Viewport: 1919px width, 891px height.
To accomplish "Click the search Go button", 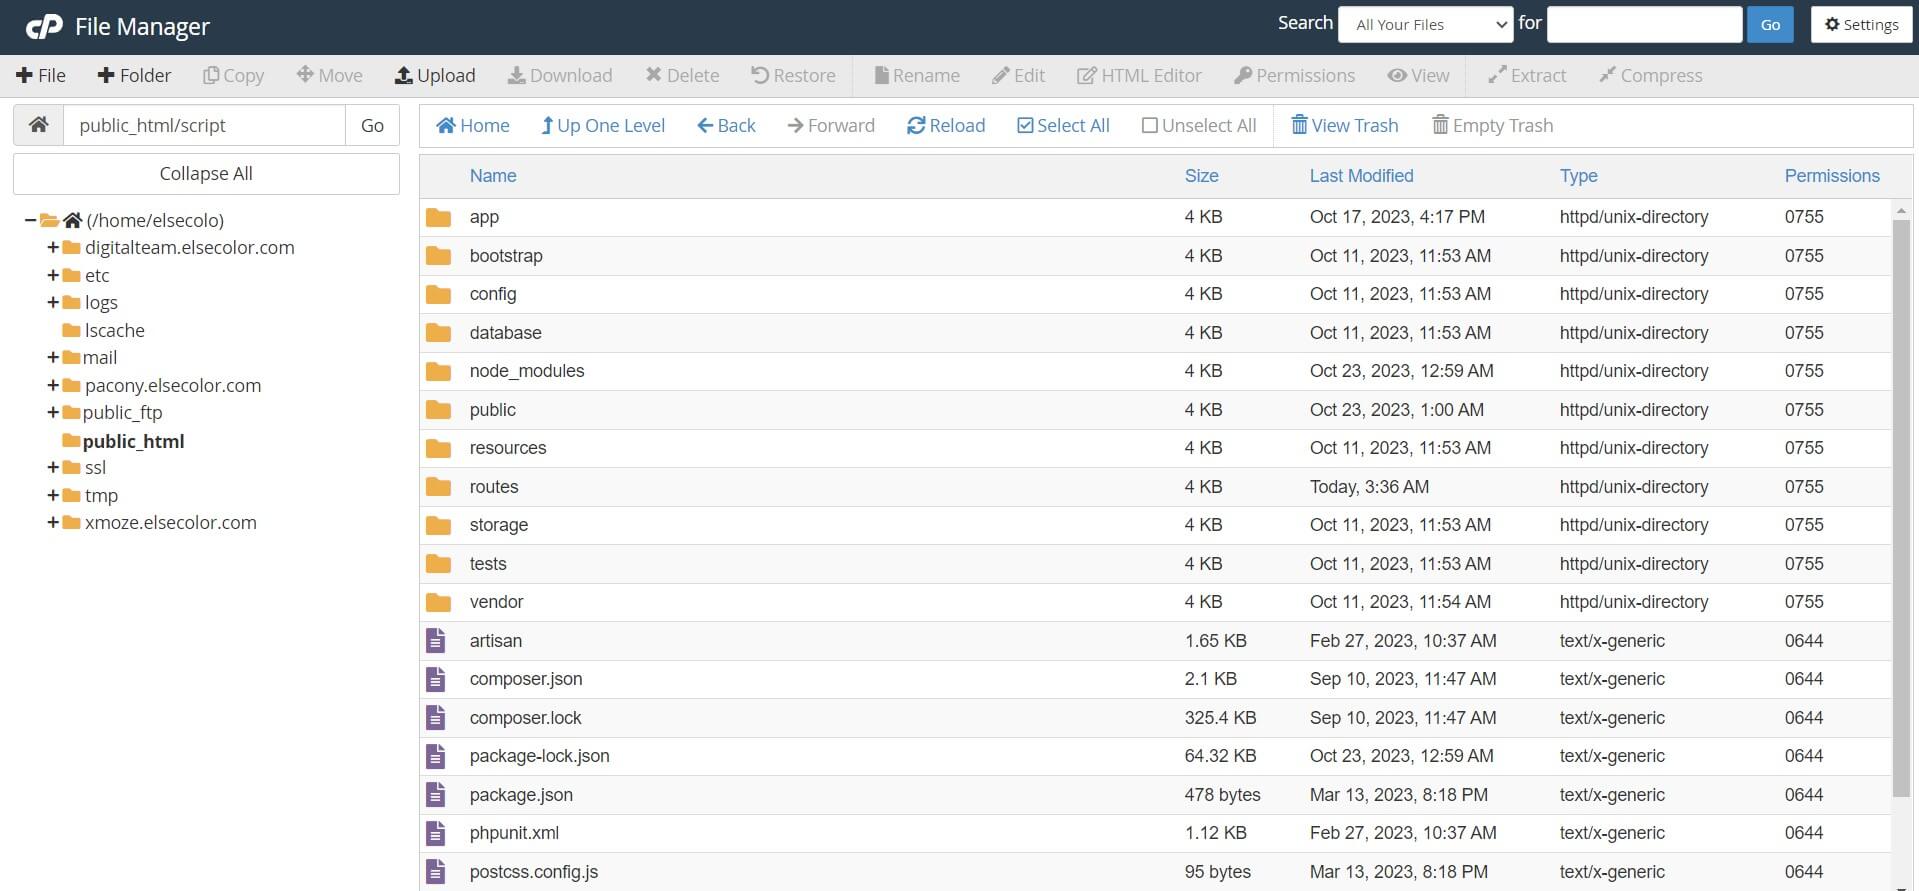I will 1770,25.
